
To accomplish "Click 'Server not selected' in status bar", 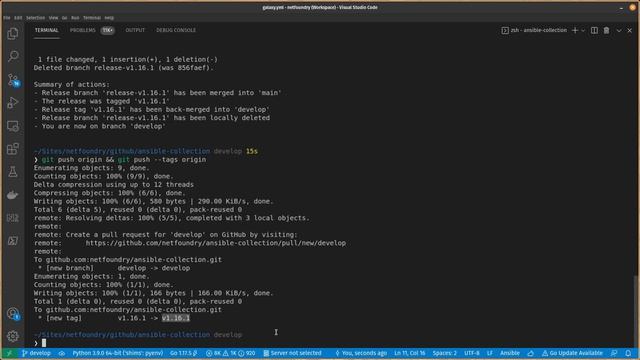I will 292,353.
